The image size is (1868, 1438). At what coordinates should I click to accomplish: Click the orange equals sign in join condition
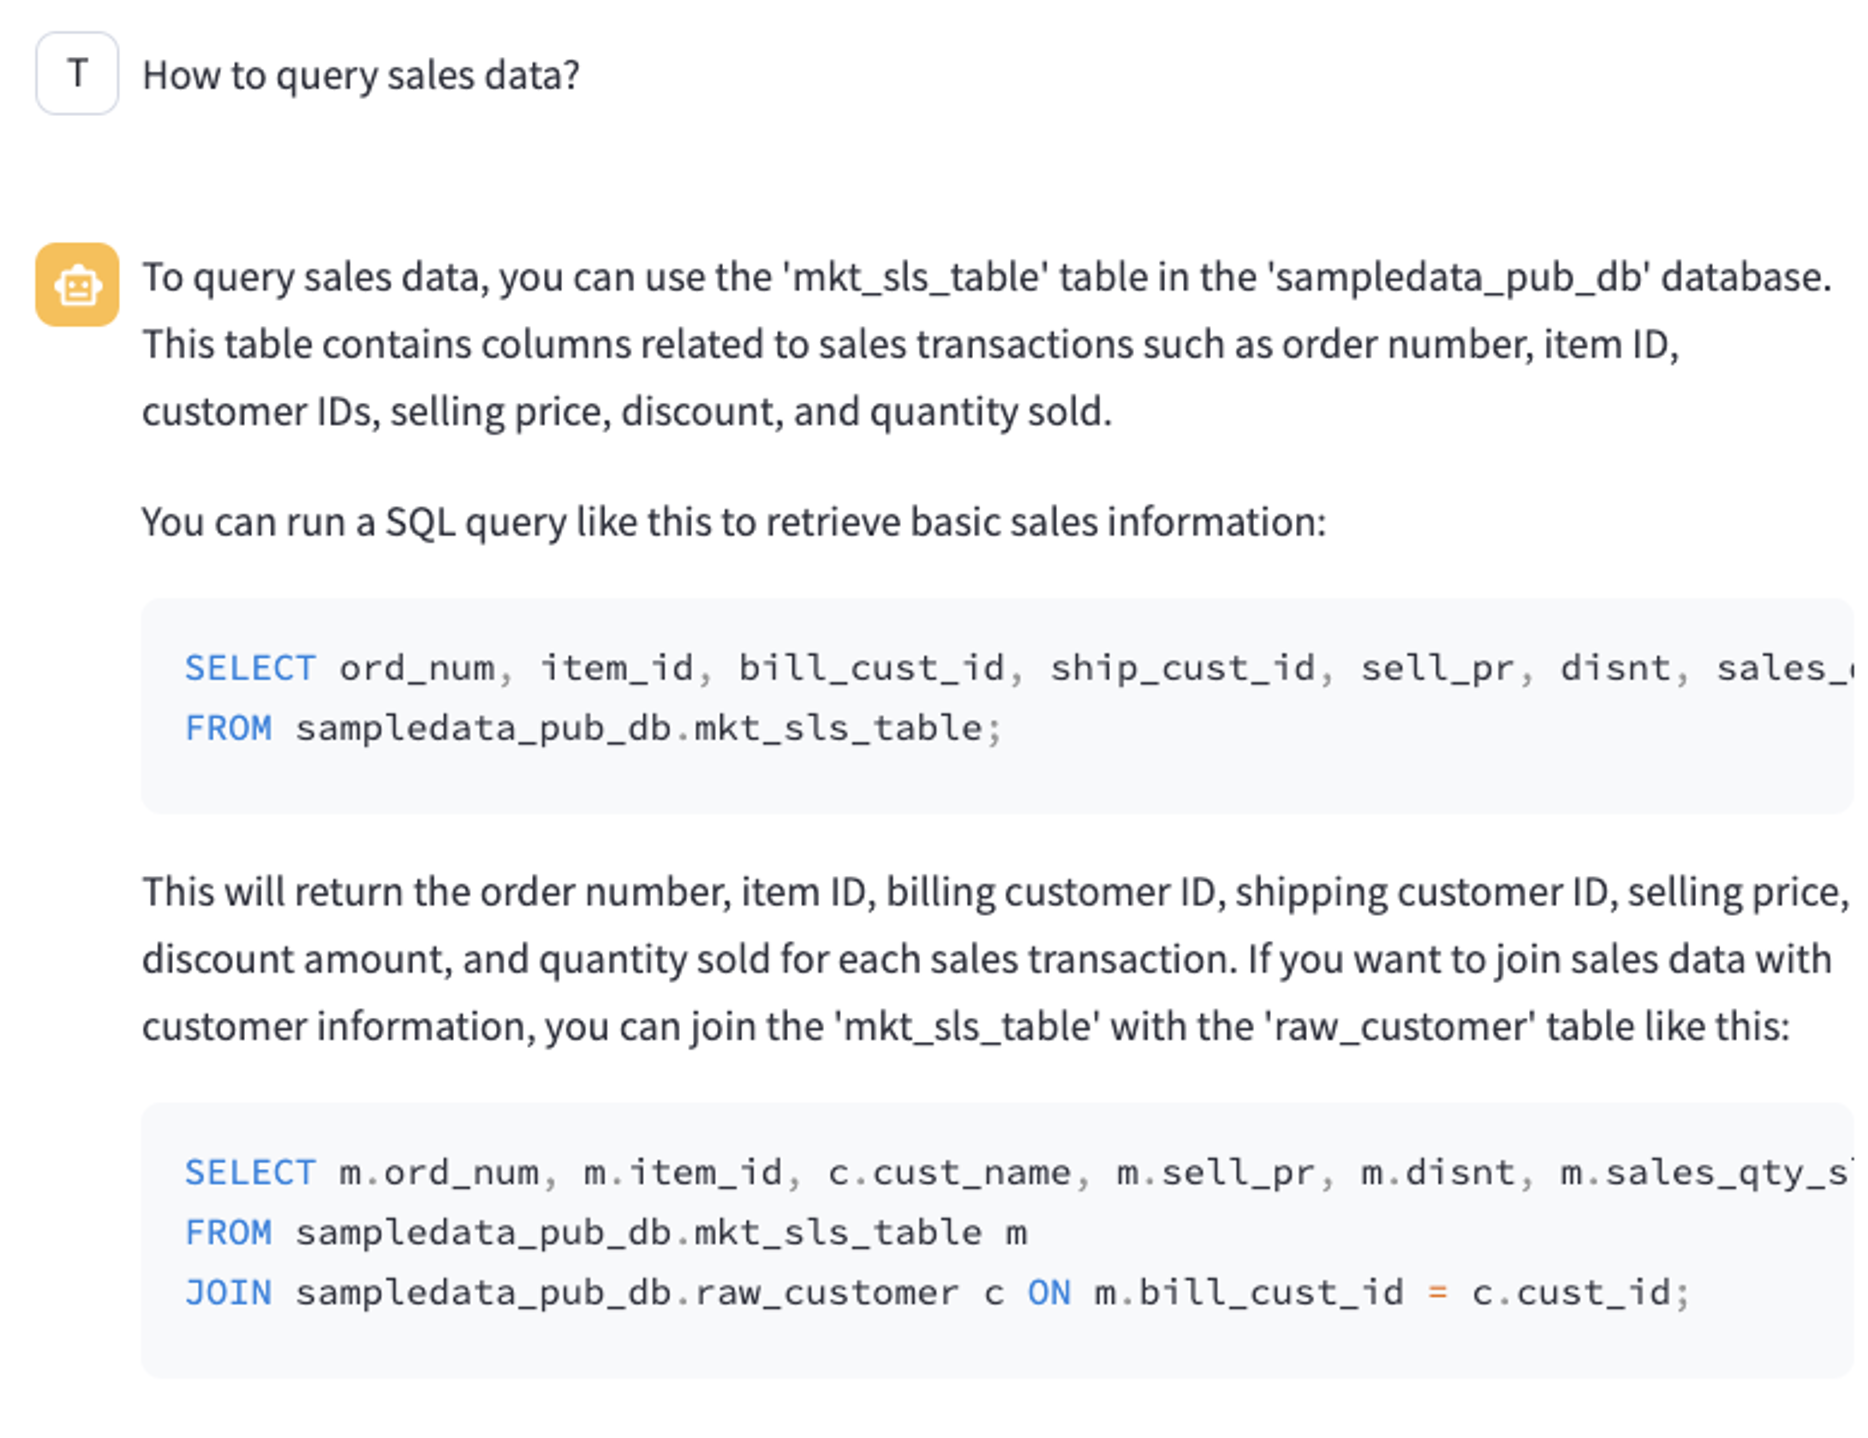tap(1438, 1292)
